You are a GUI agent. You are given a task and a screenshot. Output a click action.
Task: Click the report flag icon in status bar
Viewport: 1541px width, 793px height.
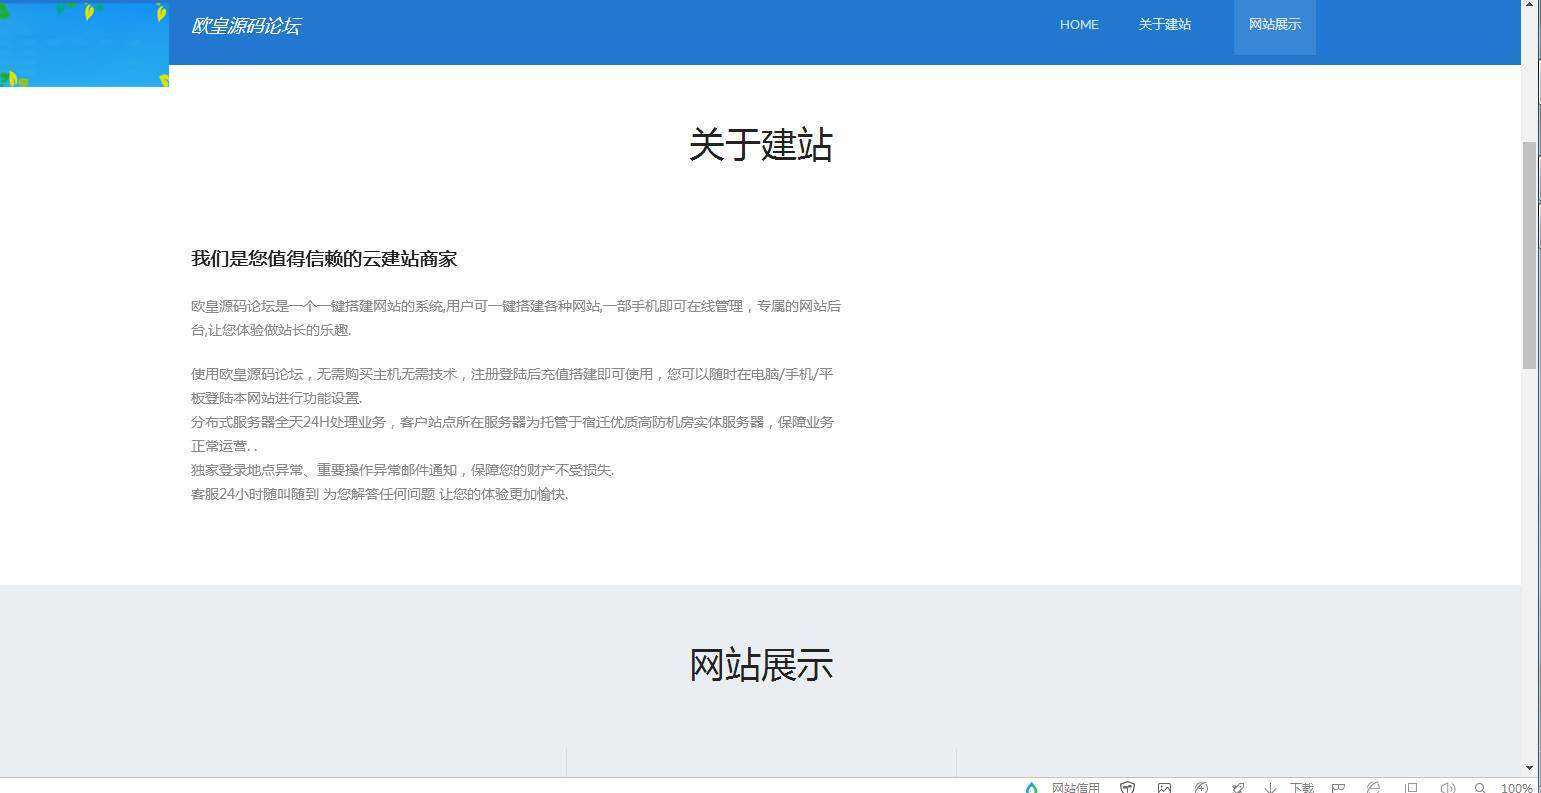coord(1337,787)
